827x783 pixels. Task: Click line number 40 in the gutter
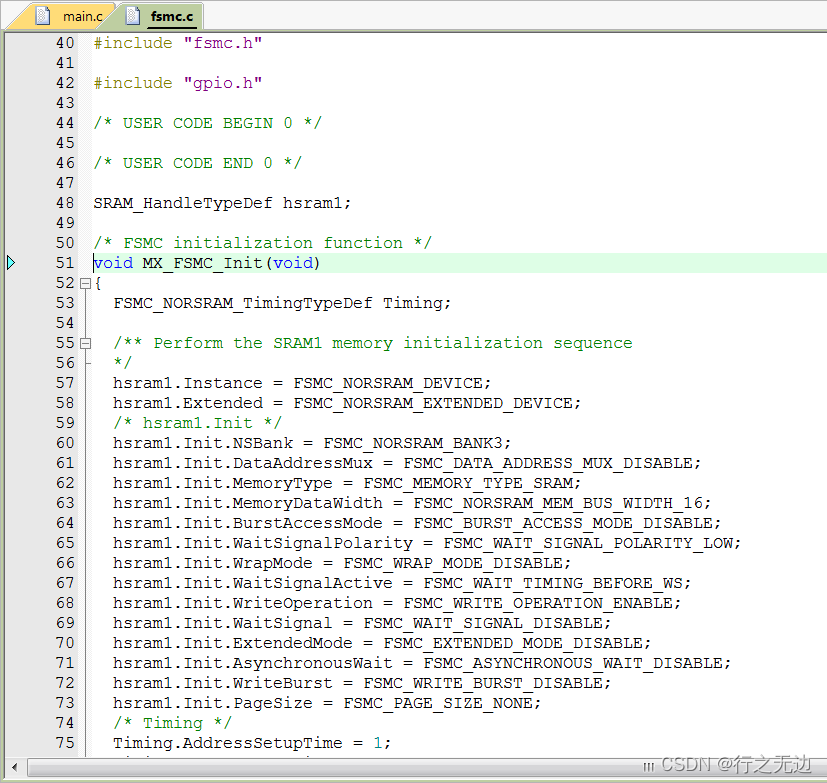coord(65,43)
